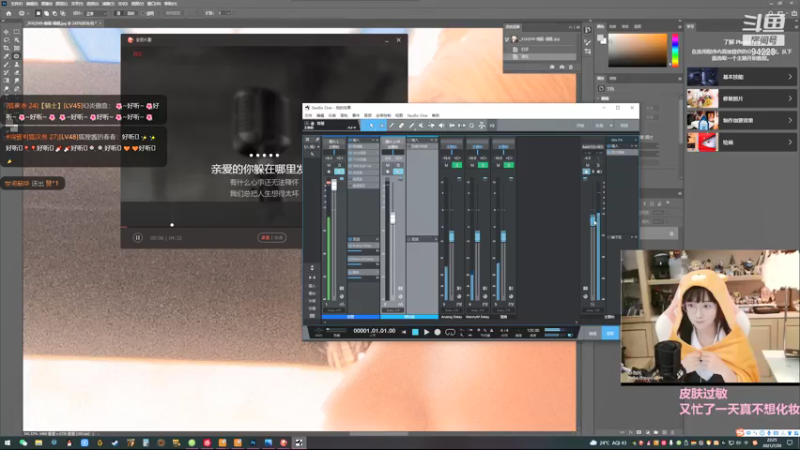Select the Photoshop Eyedropper tool
The width and height of the screenshot is (800, 450).
point(6,56)
